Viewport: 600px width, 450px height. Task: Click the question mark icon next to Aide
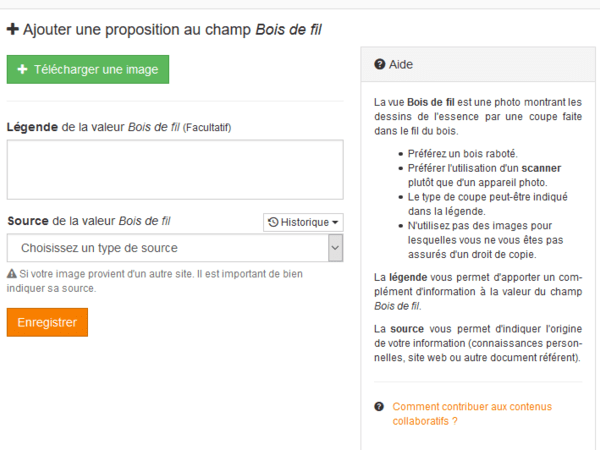pyautogui.click(x=380, y=64)
